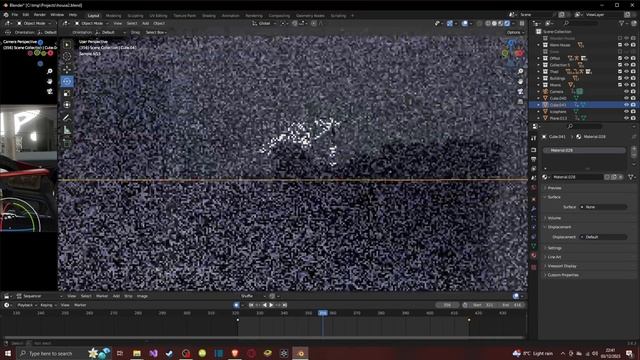
Task: Toggle camera view icon in main viewport
Action: 520,91
